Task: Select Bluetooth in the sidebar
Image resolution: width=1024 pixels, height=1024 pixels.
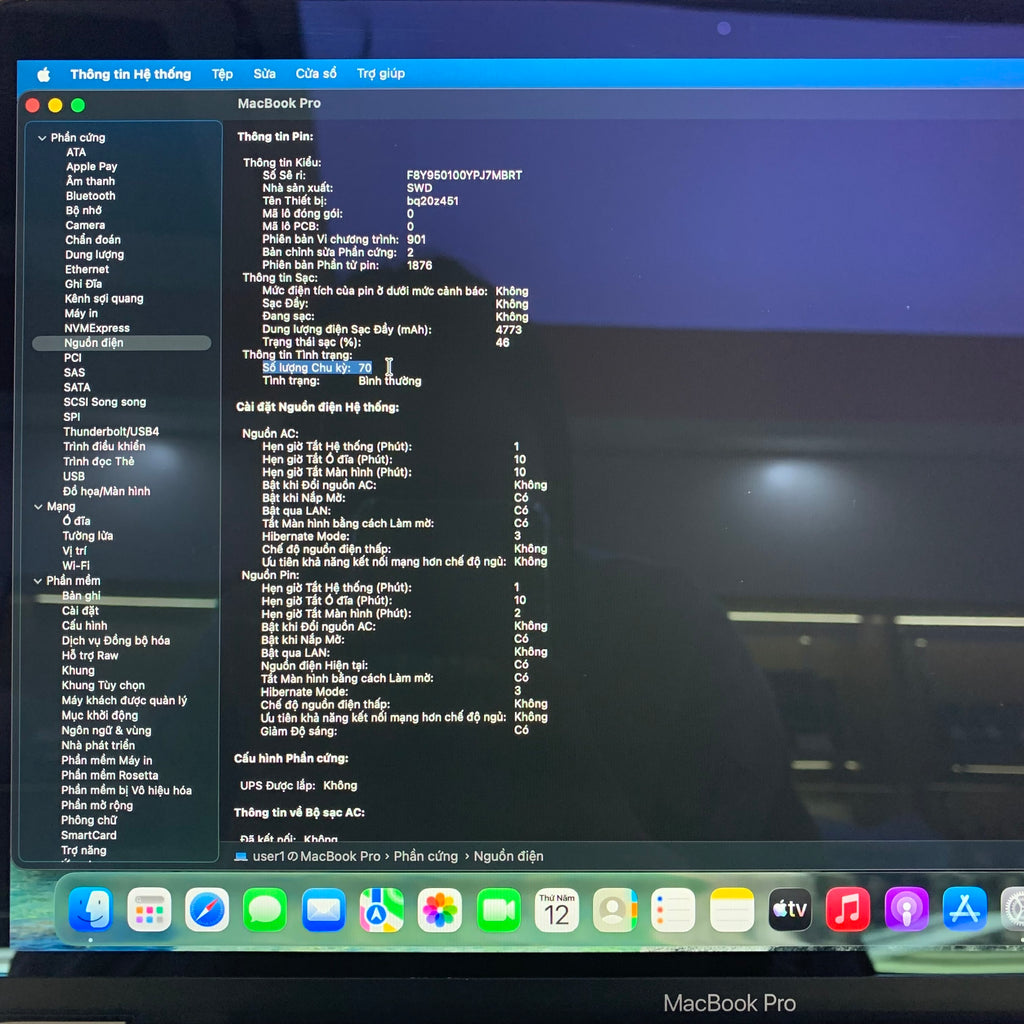Action: pos(91,196)
